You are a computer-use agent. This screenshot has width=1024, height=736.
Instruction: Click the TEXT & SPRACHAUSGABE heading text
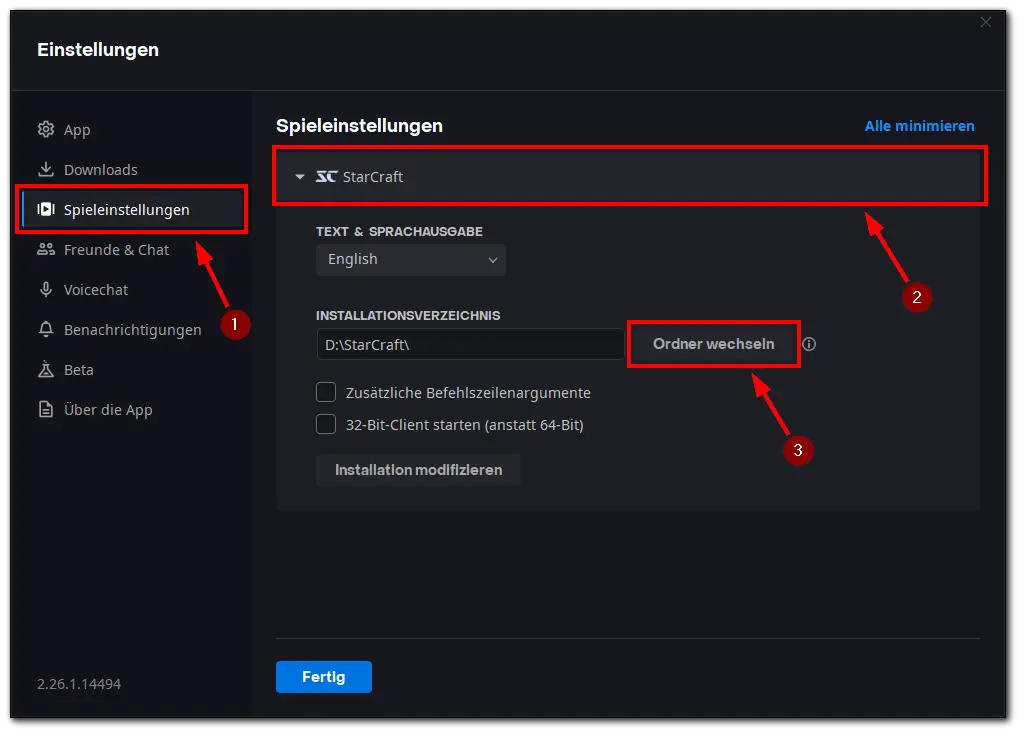tap(400, 231)
